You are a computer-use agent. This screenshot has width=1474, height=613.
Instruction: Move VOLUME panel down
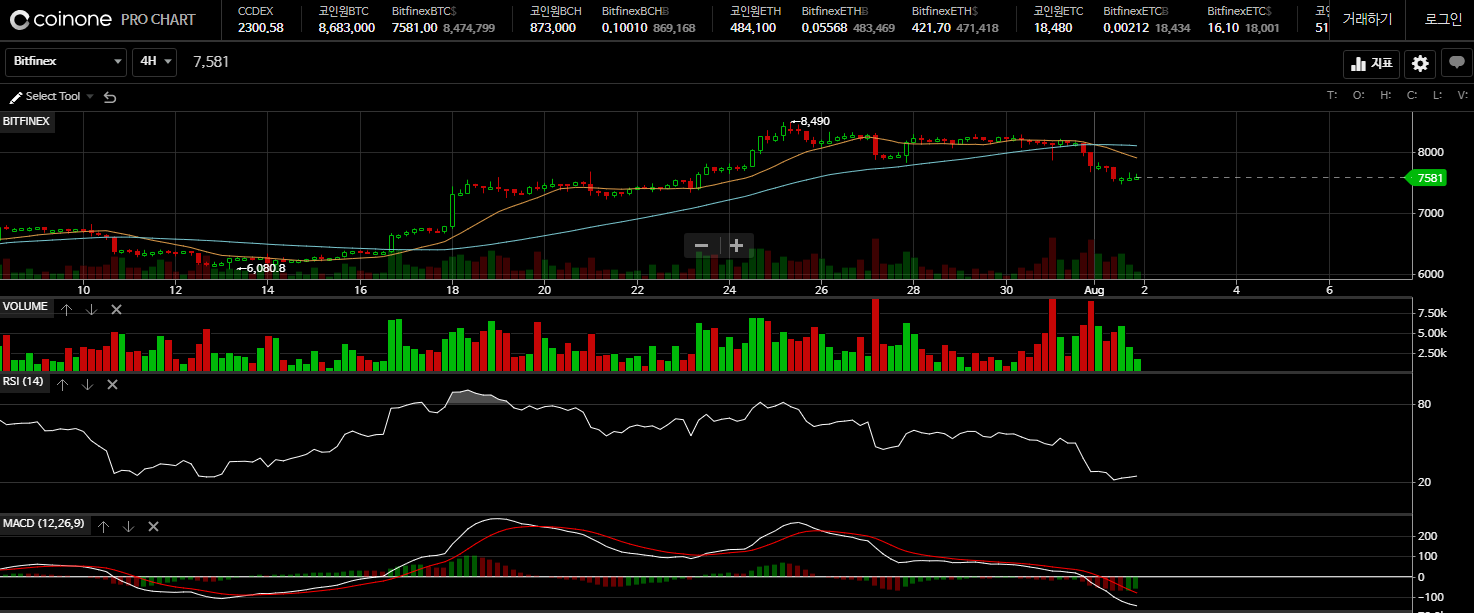coord(91,309)
